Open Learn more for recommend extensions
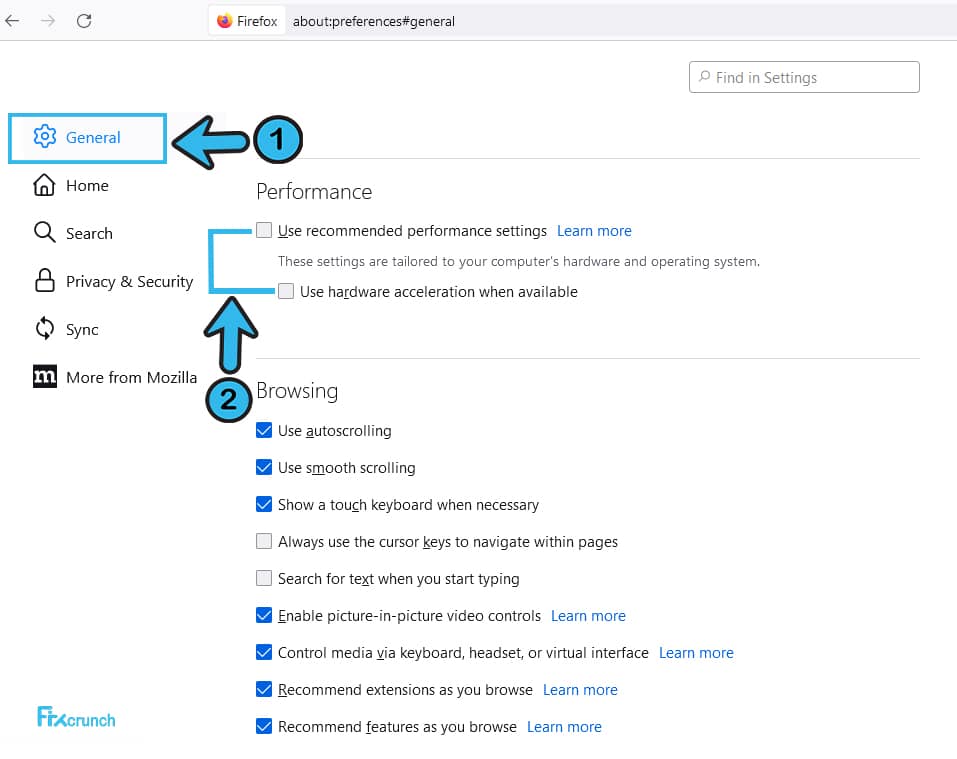The image size is (957, 759). 580,690
